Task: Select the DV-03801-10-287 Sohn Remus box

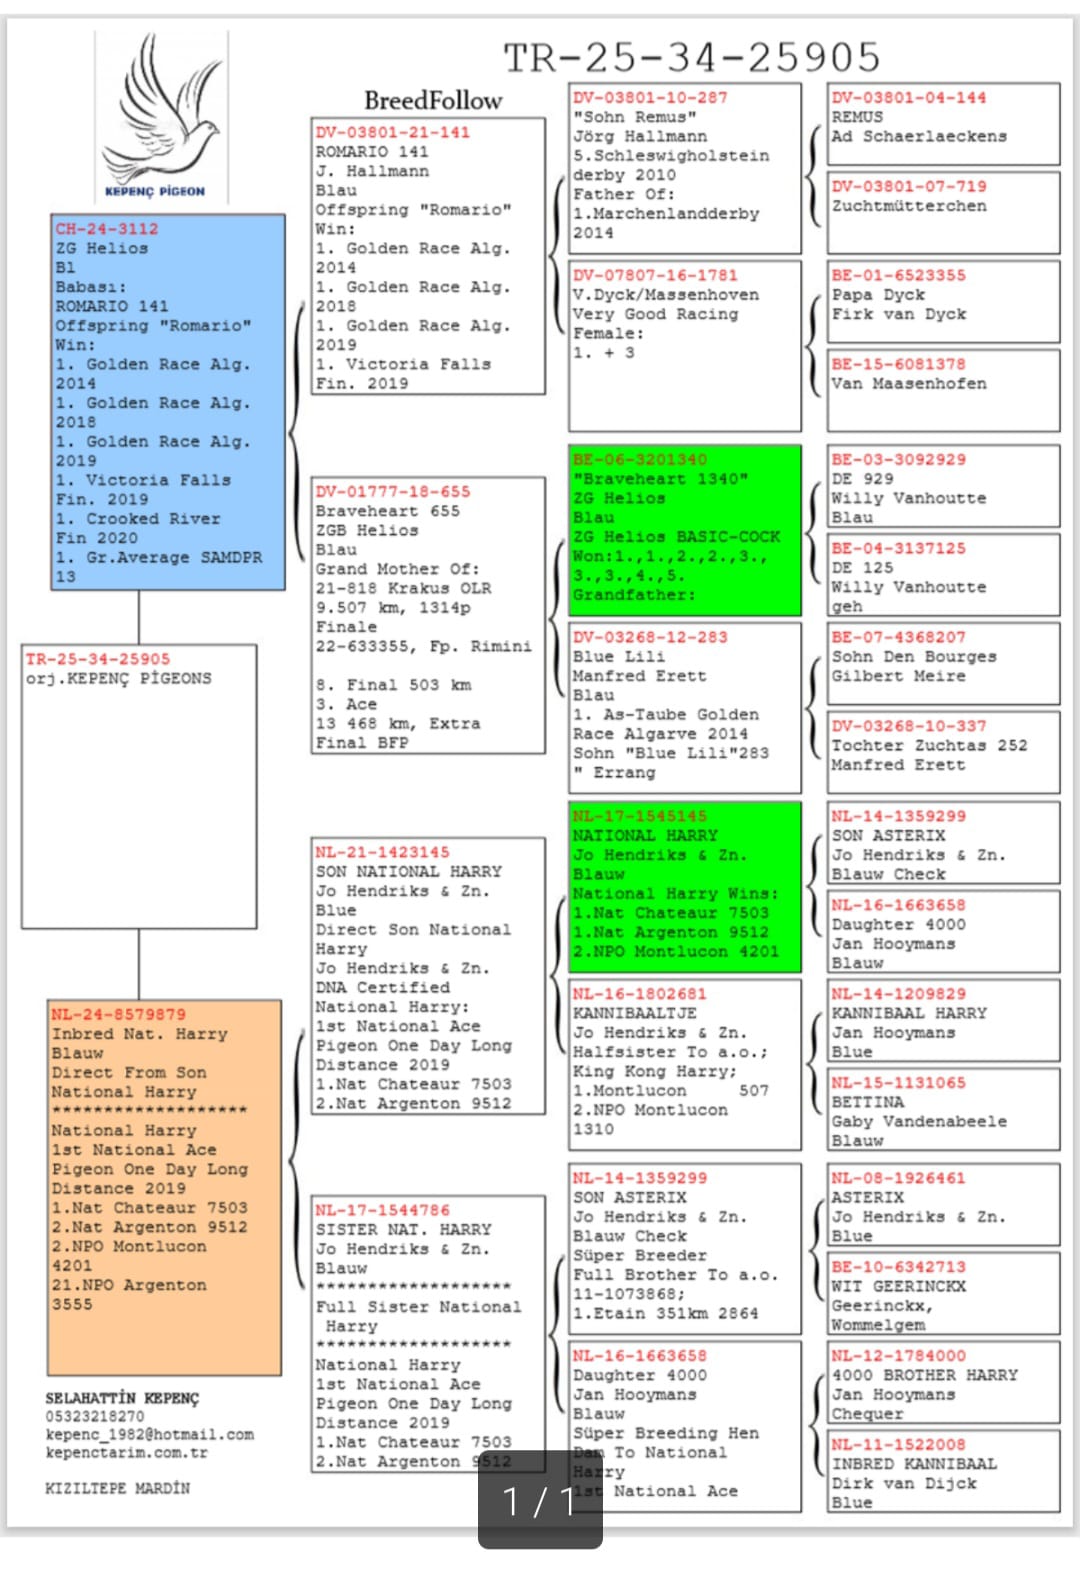Action: tap(684, 167)
